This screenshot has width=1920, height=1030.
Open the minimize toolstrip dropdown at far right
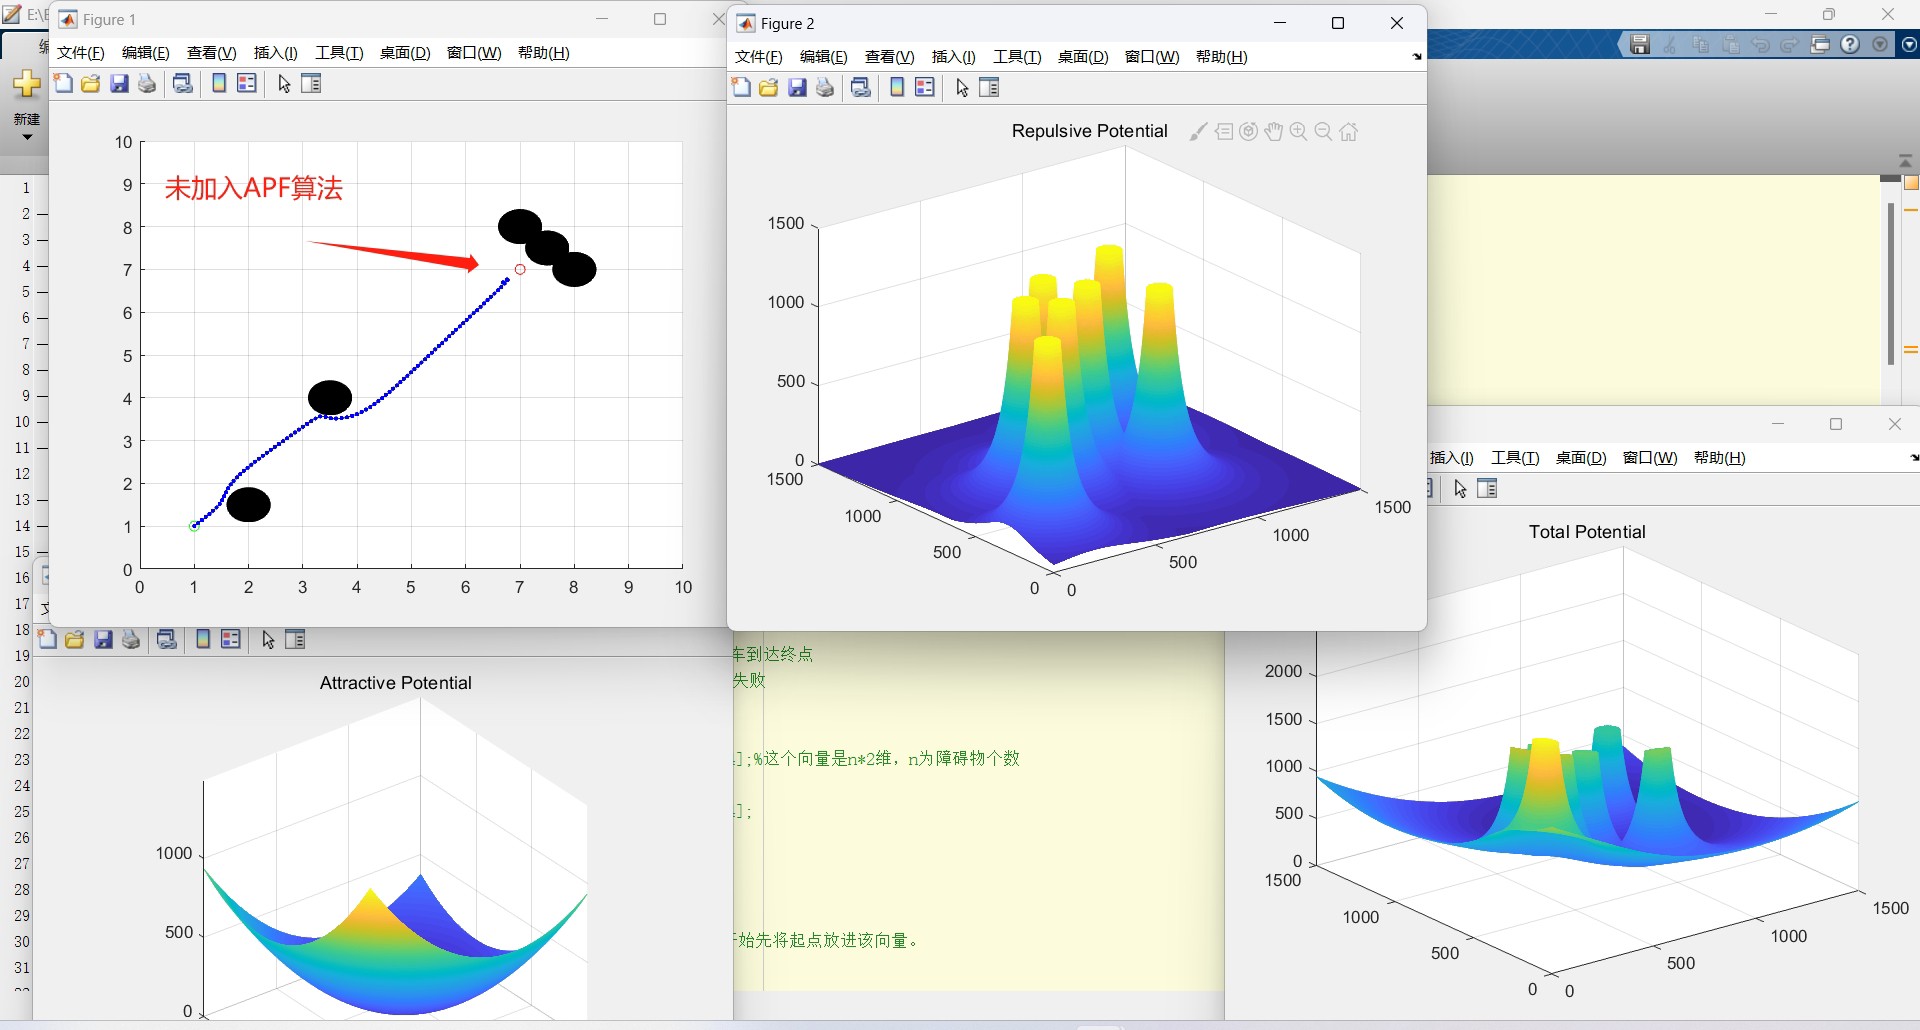click(1909, 45)
